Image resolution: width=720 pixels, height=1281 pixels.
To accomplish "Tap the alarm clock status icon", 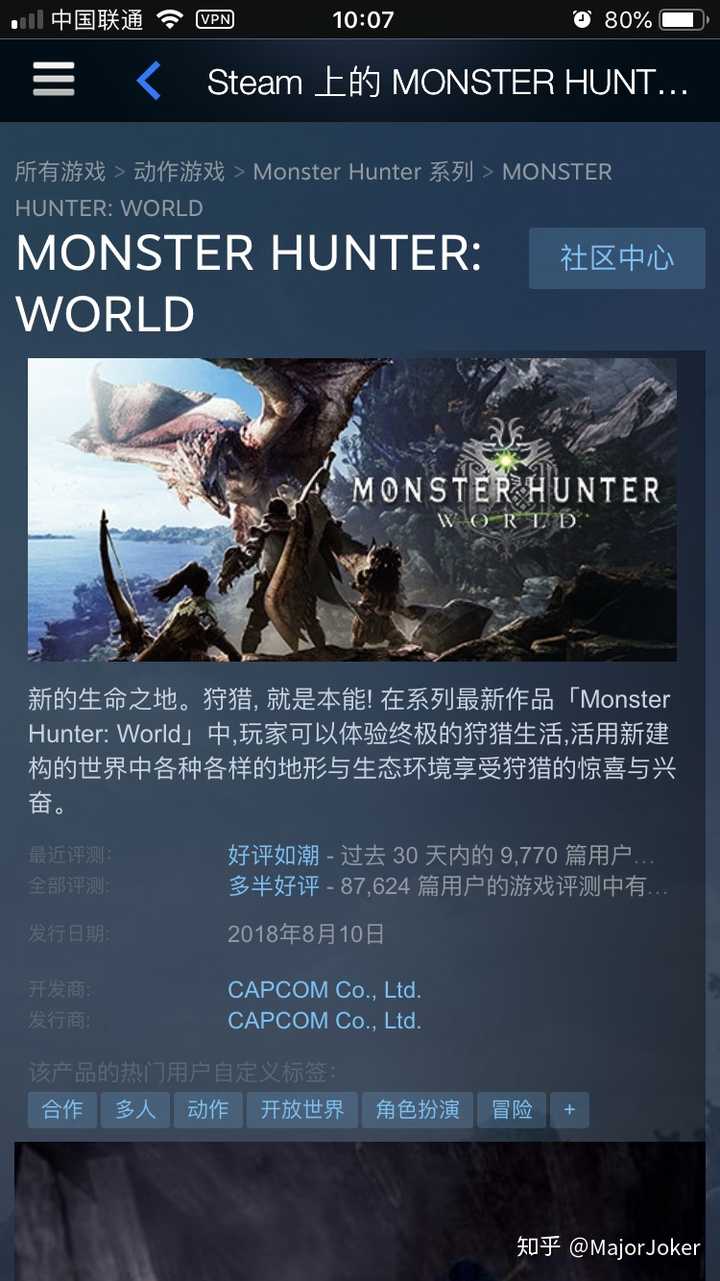I will coord(582,19).
